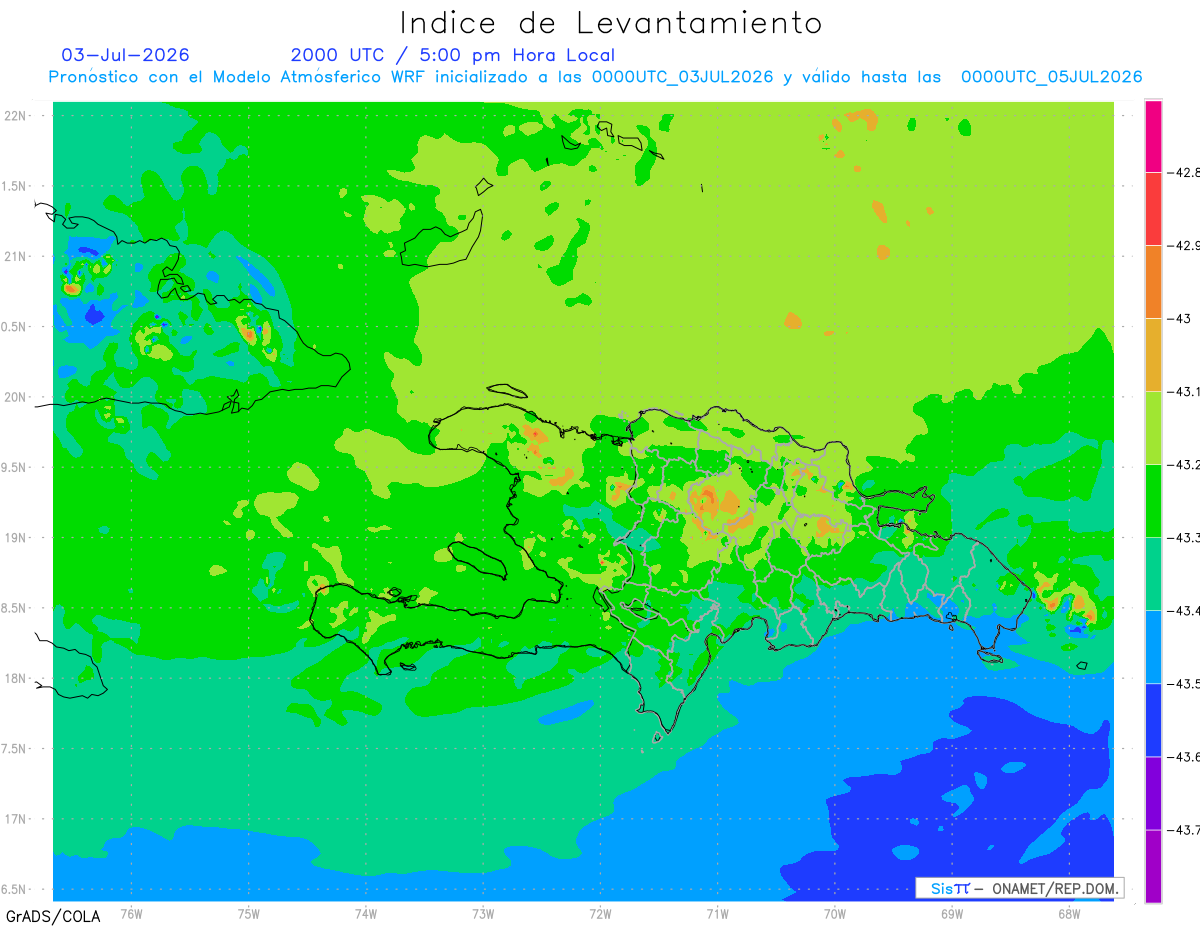The width and height of the screenshot is (1200, 927).
Task: Click the "74W" longitude label
Action: click(366, 914)
